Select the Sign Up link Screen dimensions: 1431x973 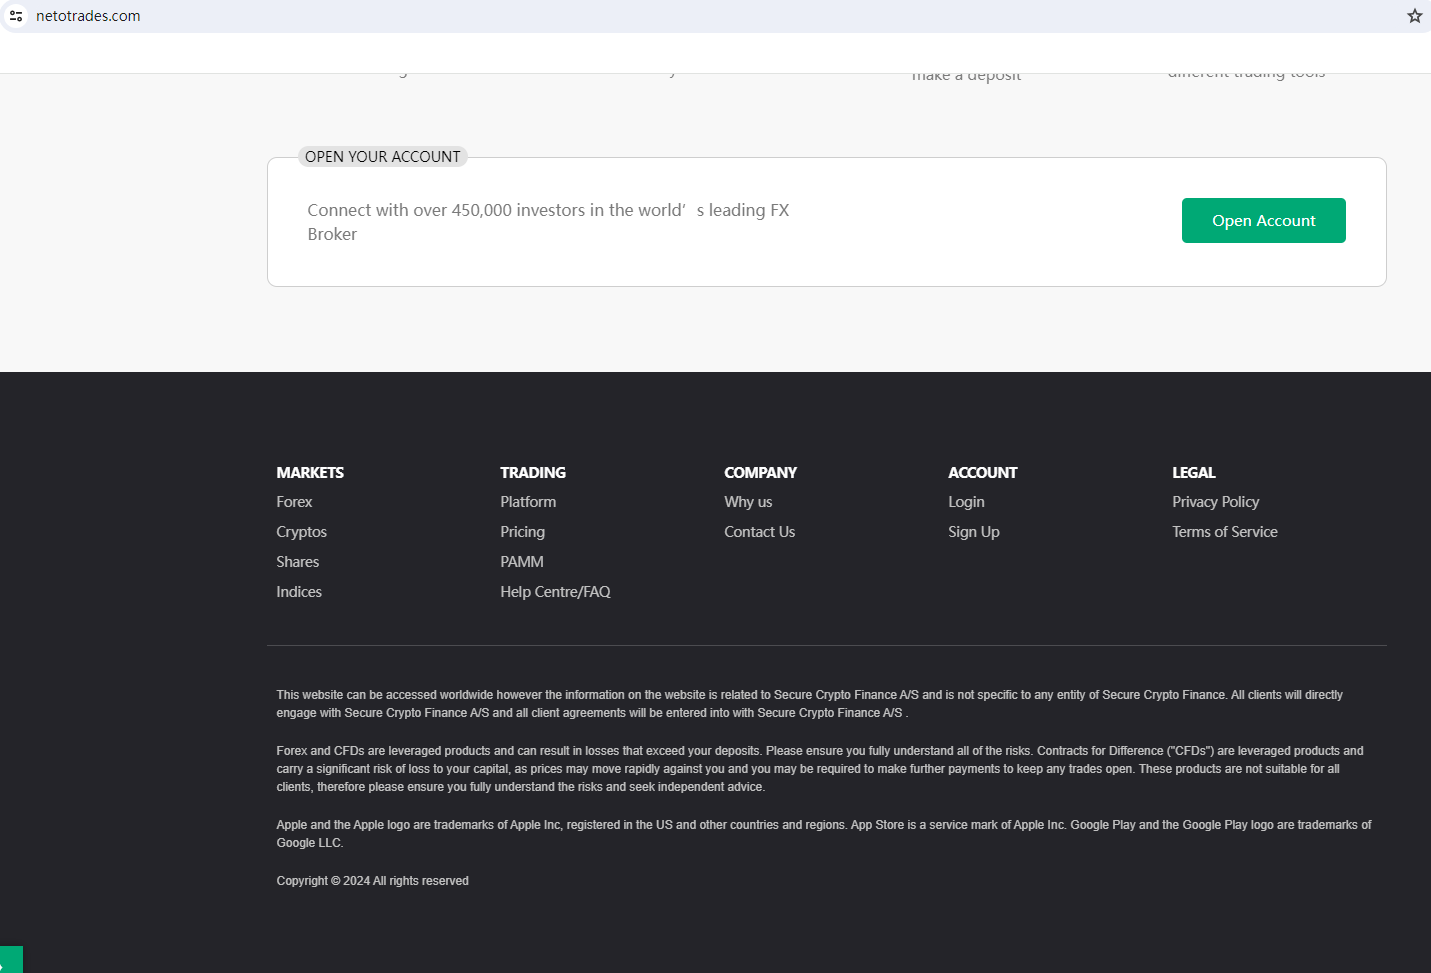pyautogui.click(x=973, y=532)
